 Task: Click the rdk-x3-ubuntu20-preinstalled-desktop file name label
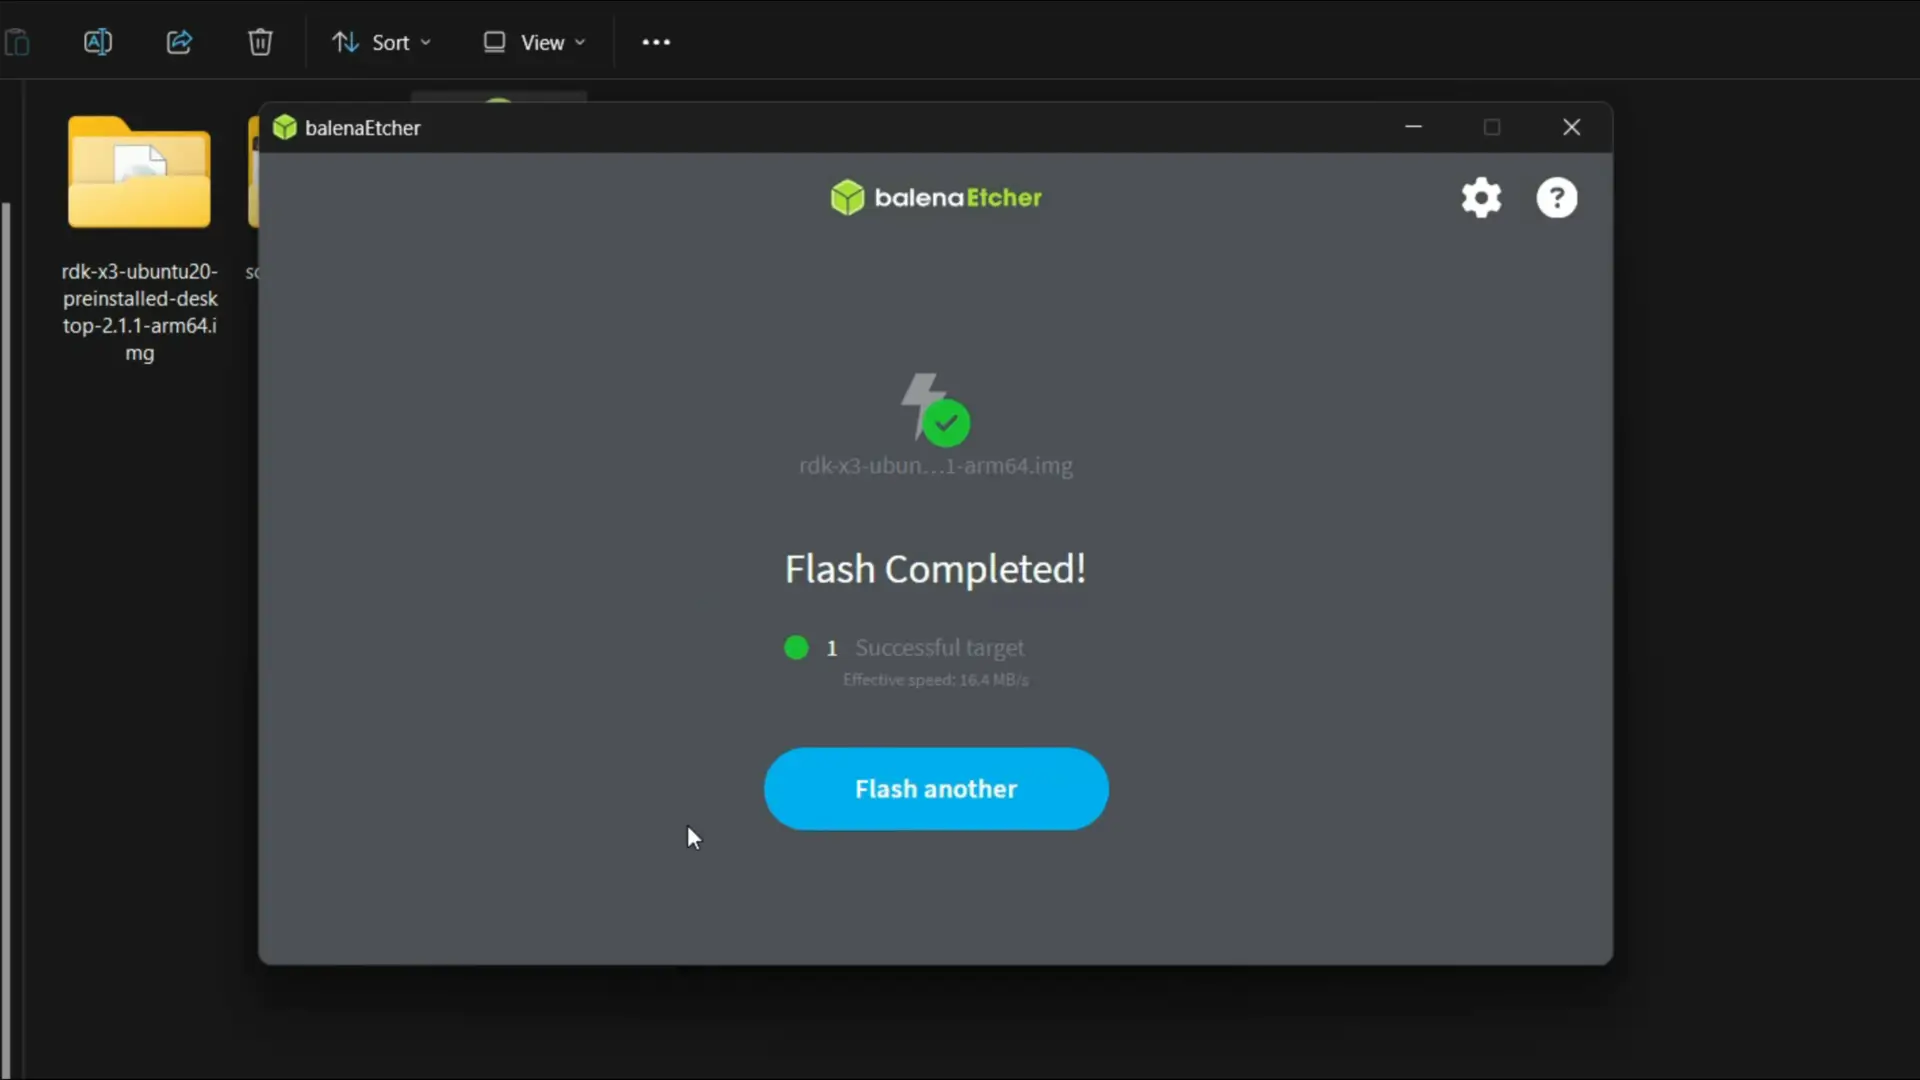click(140, 312)
